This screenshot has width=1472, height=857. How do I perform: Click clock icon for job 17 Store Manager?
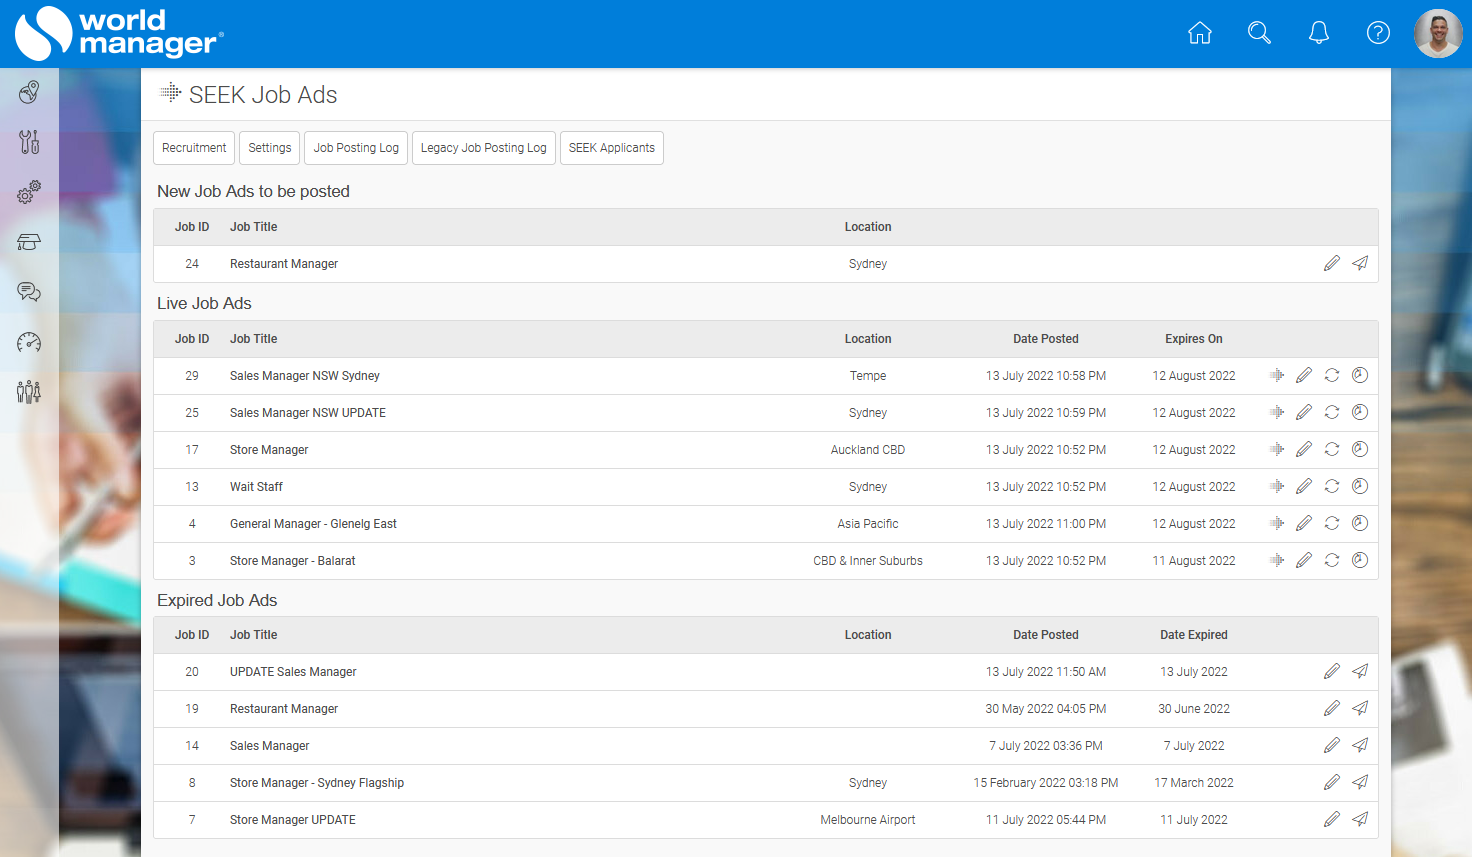pos(1360,449)
